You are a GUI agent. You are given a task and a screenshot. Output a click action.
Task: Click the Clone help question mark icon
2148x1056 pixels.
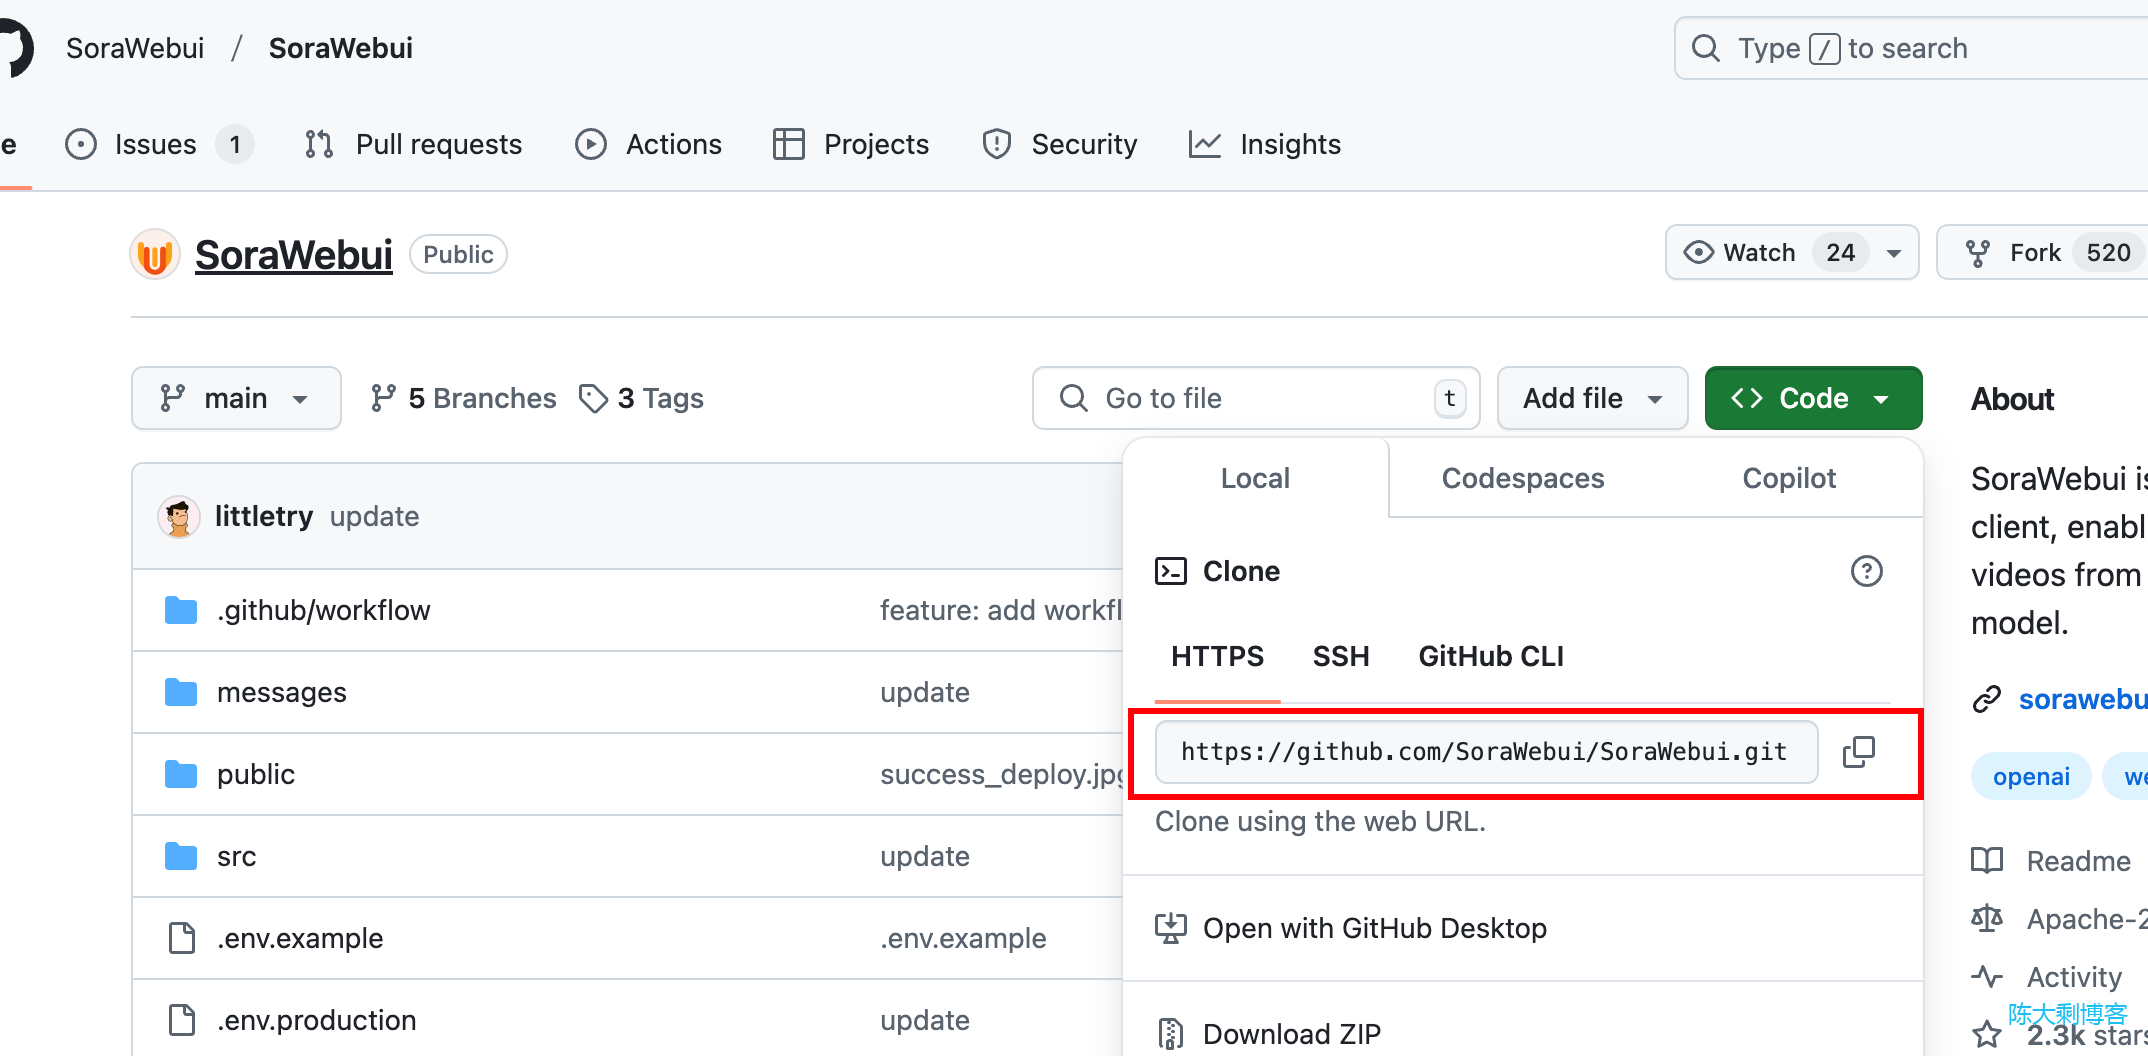coord(1866,571)
